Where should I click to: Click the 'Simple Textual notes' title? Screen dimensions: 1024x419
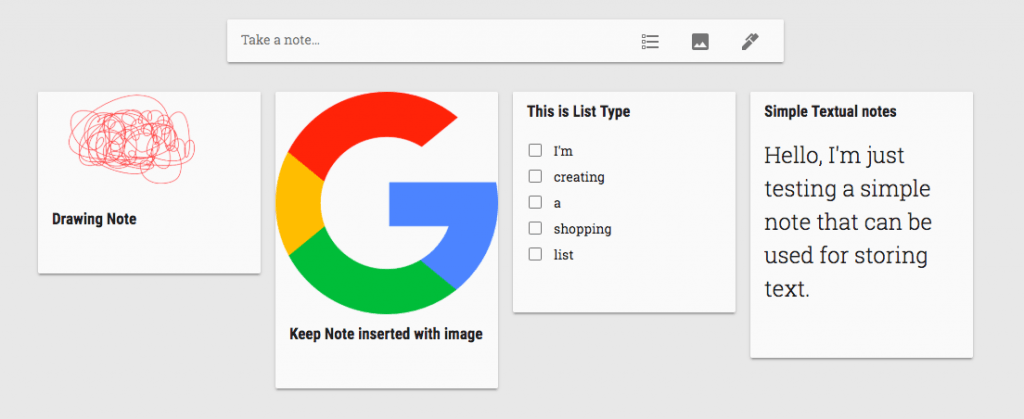pyautogui.click(x=830, y=112)
